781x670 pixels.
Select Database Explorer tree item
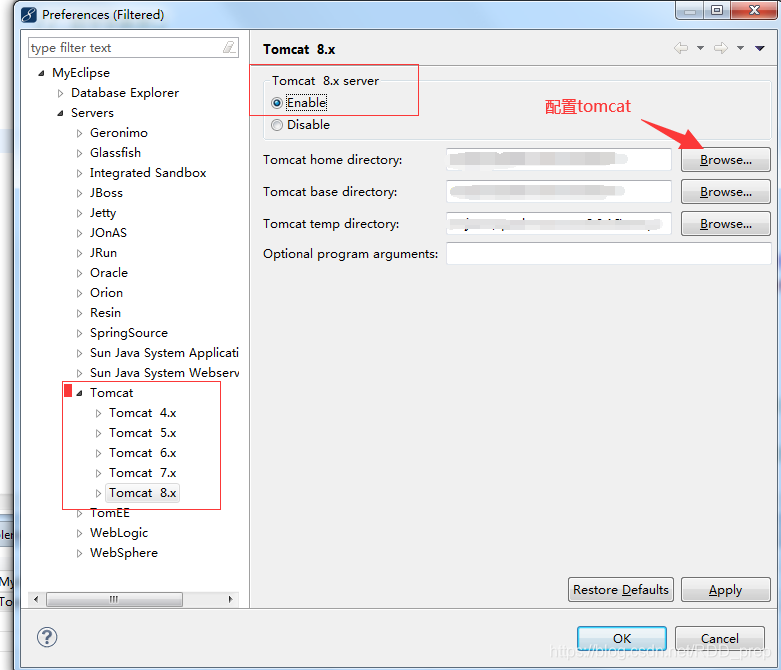(x=125, y=93)
